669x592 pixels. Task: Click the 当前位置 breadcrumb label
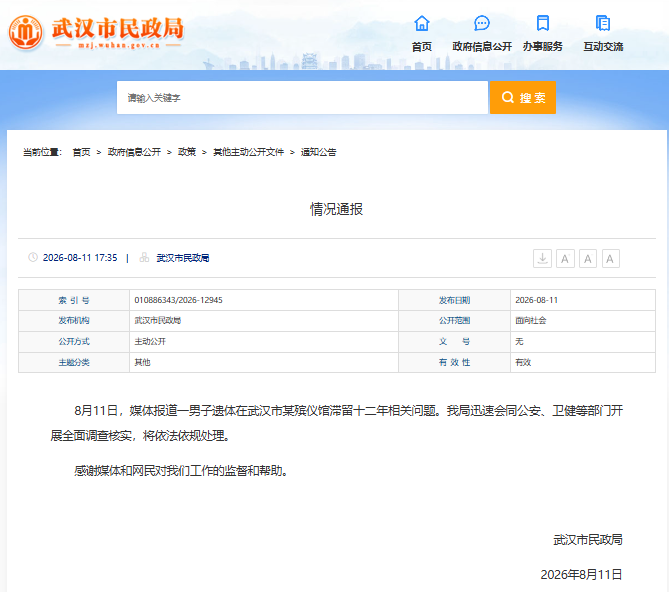click(42, 152)
